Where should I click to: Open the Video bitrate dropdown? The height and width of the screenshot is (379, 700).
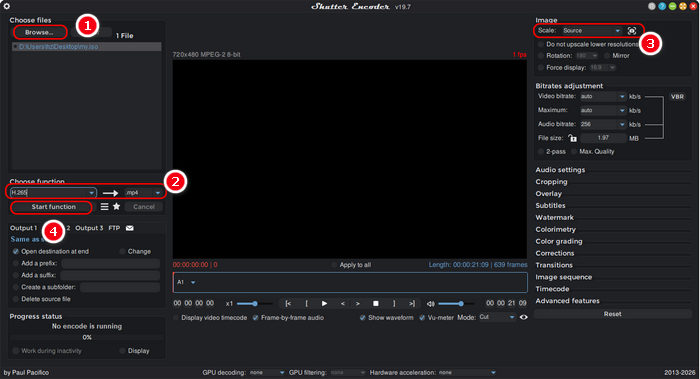click(603, 96)
